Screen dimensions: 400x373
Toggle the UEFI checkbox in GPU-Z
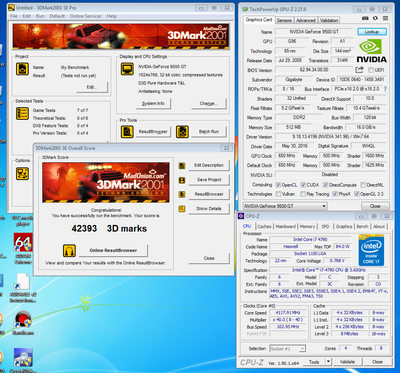pyautogui.click(x=371, y=70)
